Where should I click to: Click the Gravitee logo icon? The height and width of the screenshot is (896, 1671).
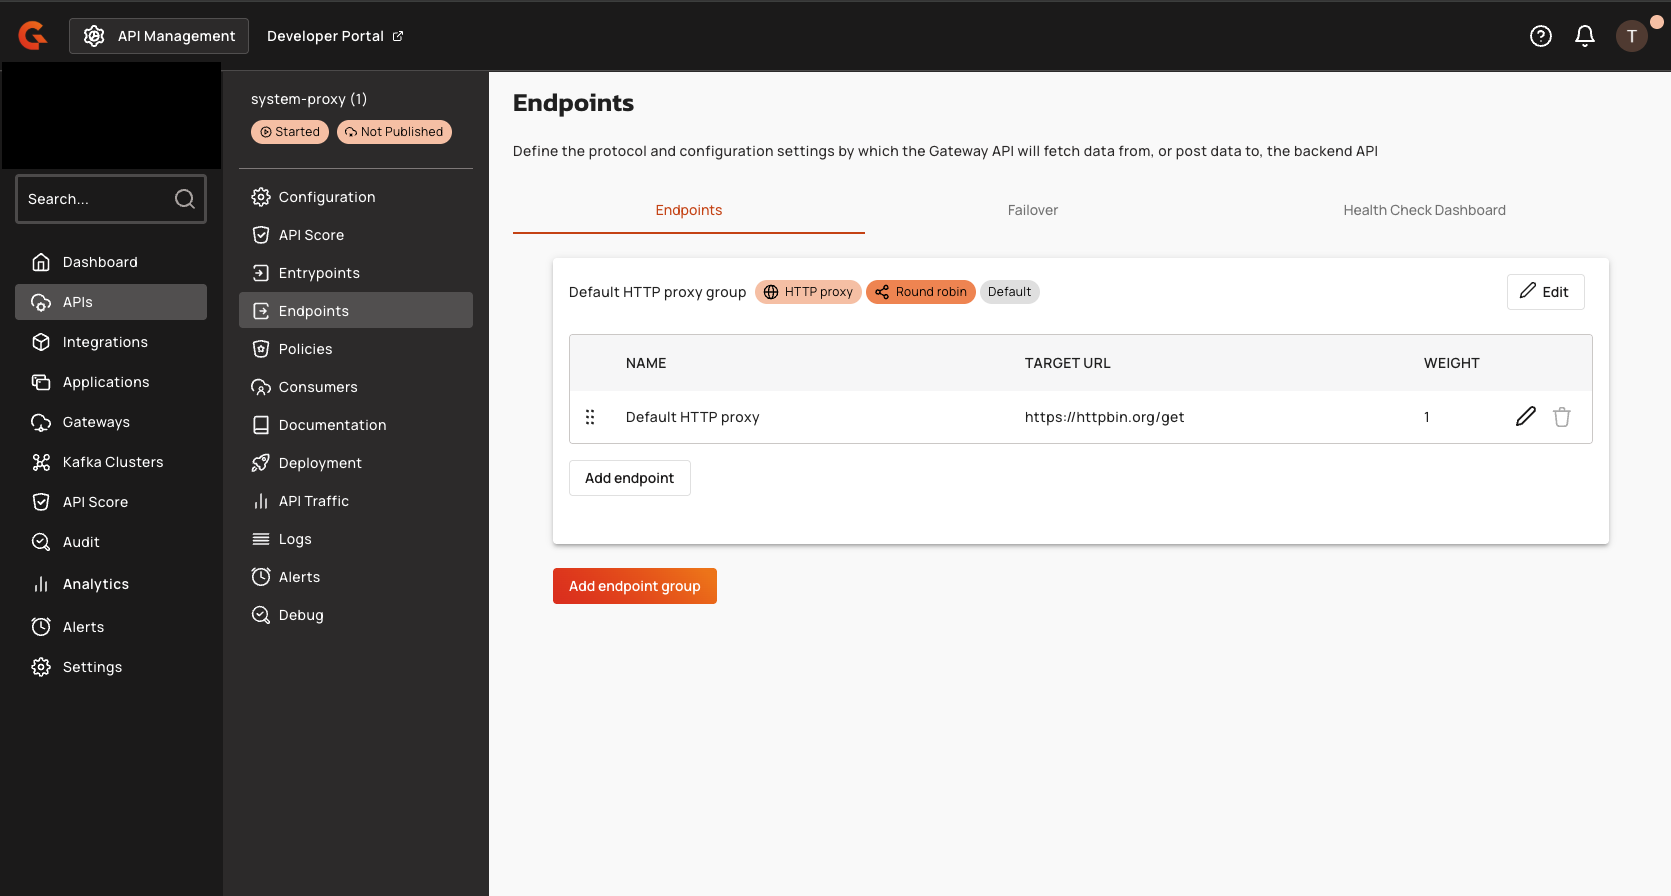(x=33, y=36)
